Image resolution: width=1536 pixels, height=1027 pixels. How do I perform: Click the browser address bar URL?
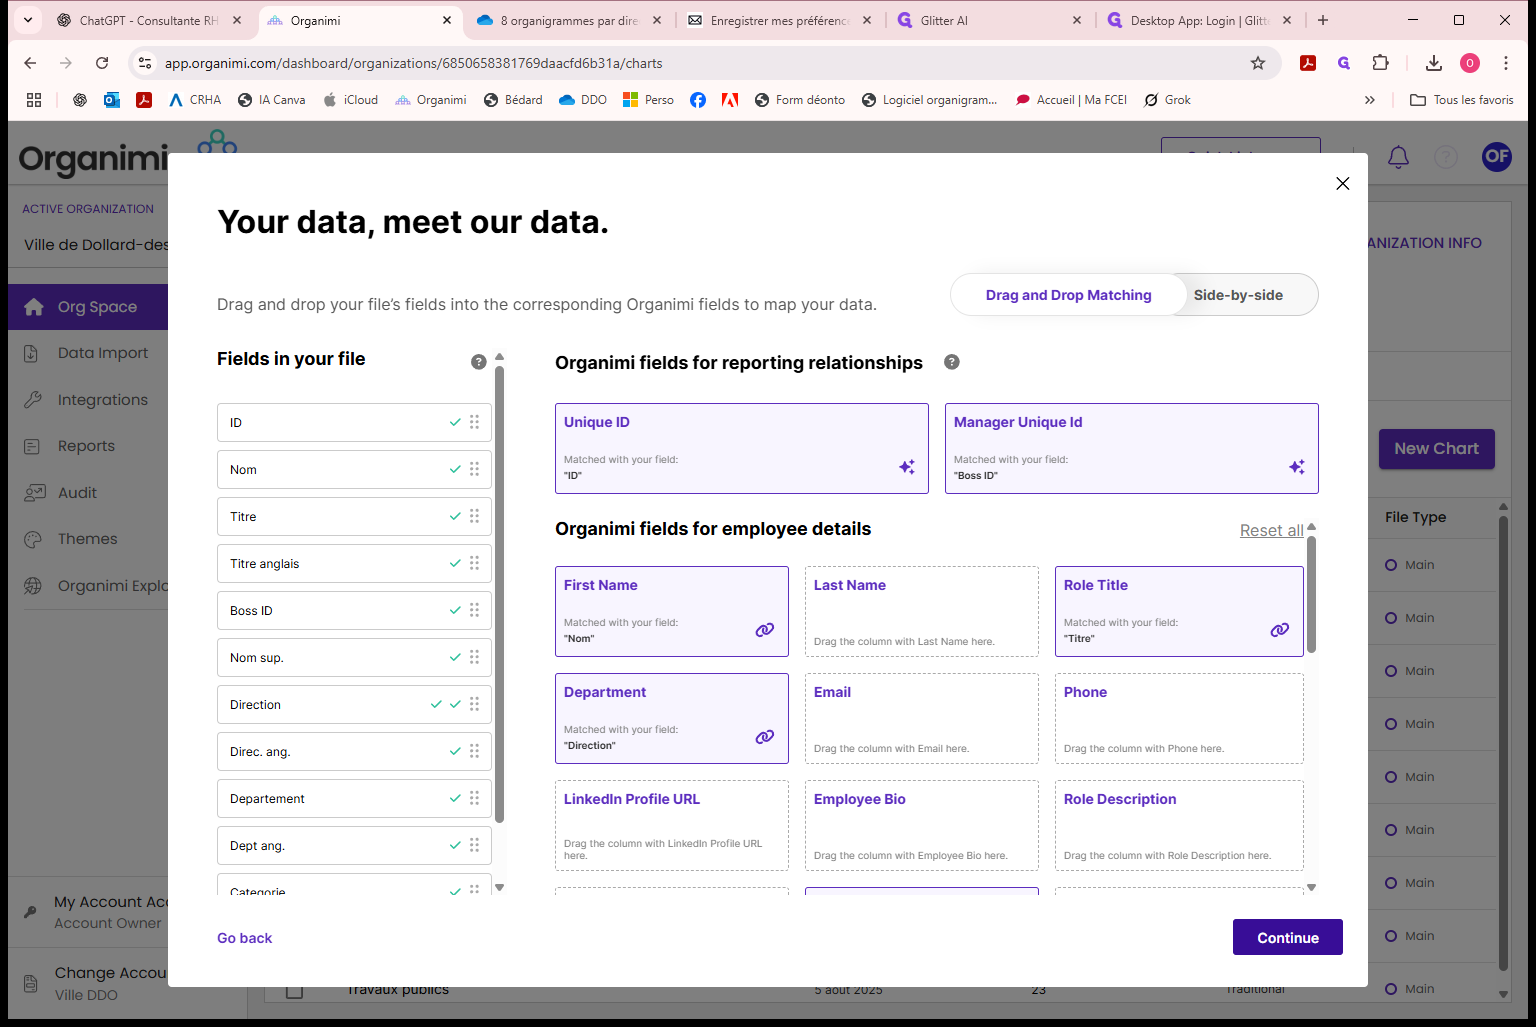(413, 63)
